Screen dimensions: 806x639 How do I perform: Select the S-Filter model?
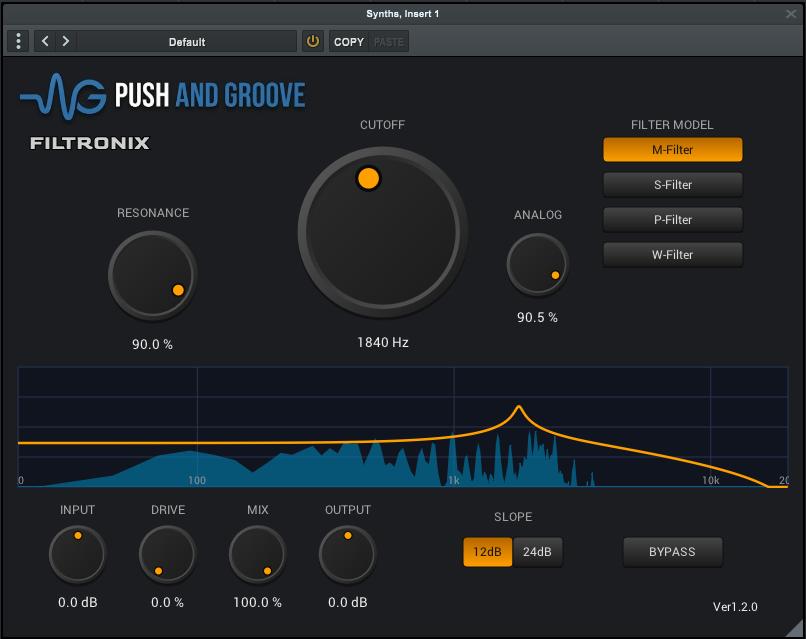[672, 185]
